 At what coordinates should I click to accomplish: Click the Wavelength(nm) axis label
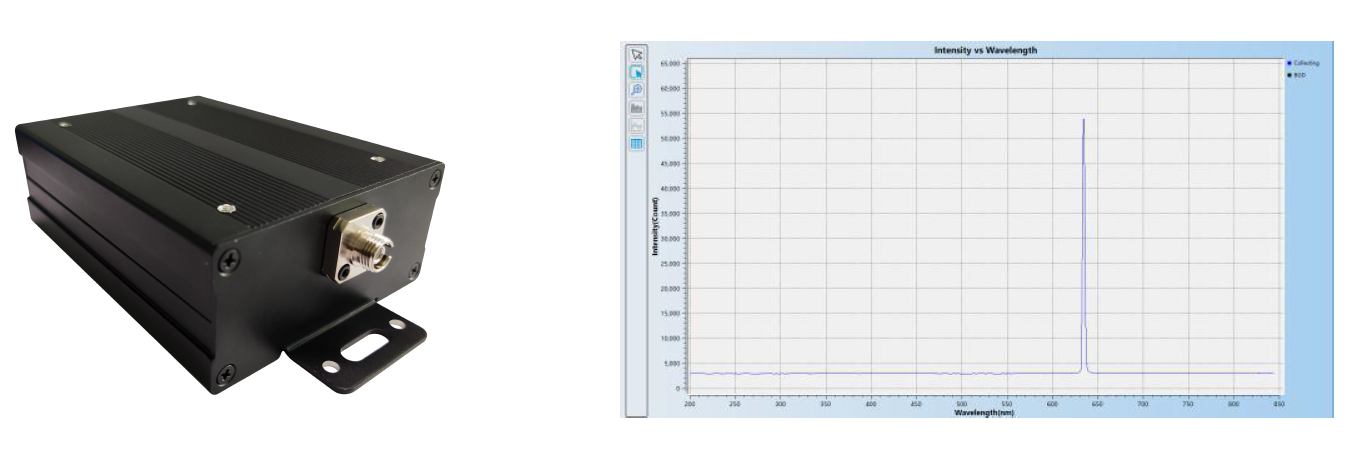tap(985, 411)
